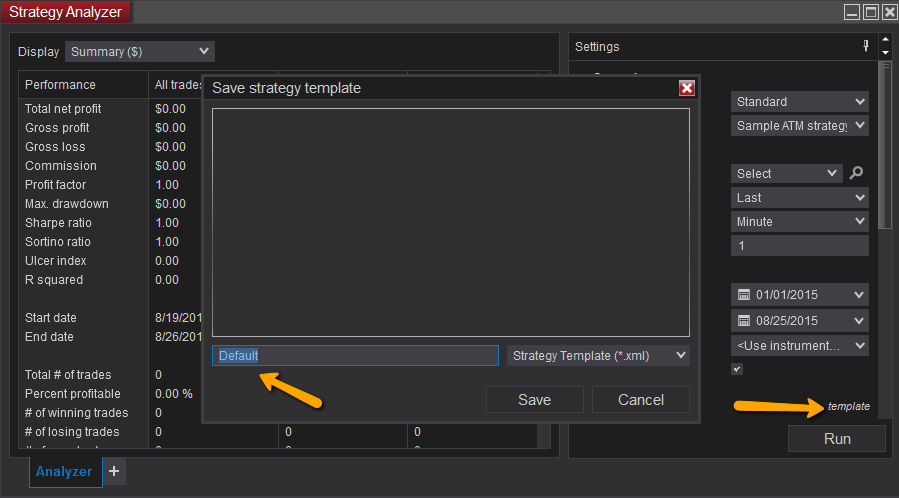The height and width of the screenshot is (498, 899).
Task: Toggle the checkbox below Use instrument dropdown
Action: click(737, 369)
